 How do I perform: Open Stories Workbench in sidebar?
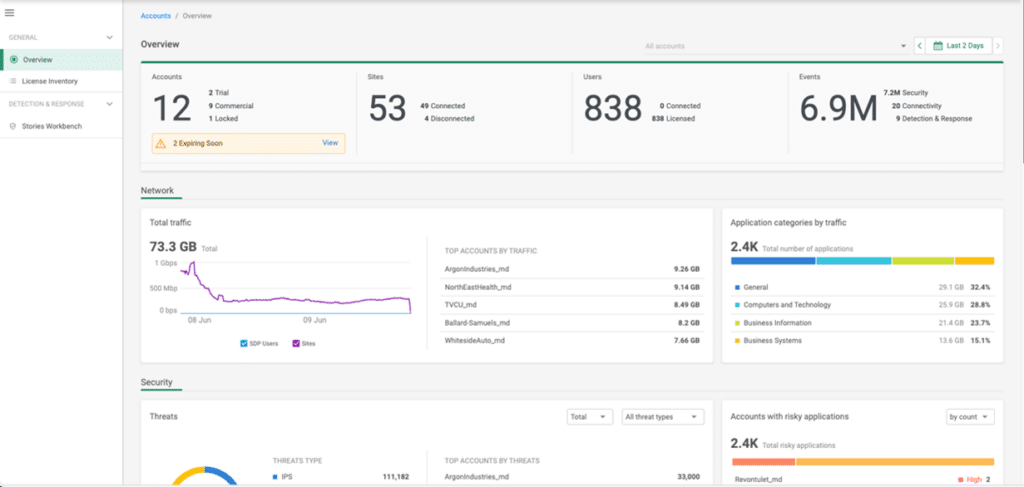coord(61,126)
